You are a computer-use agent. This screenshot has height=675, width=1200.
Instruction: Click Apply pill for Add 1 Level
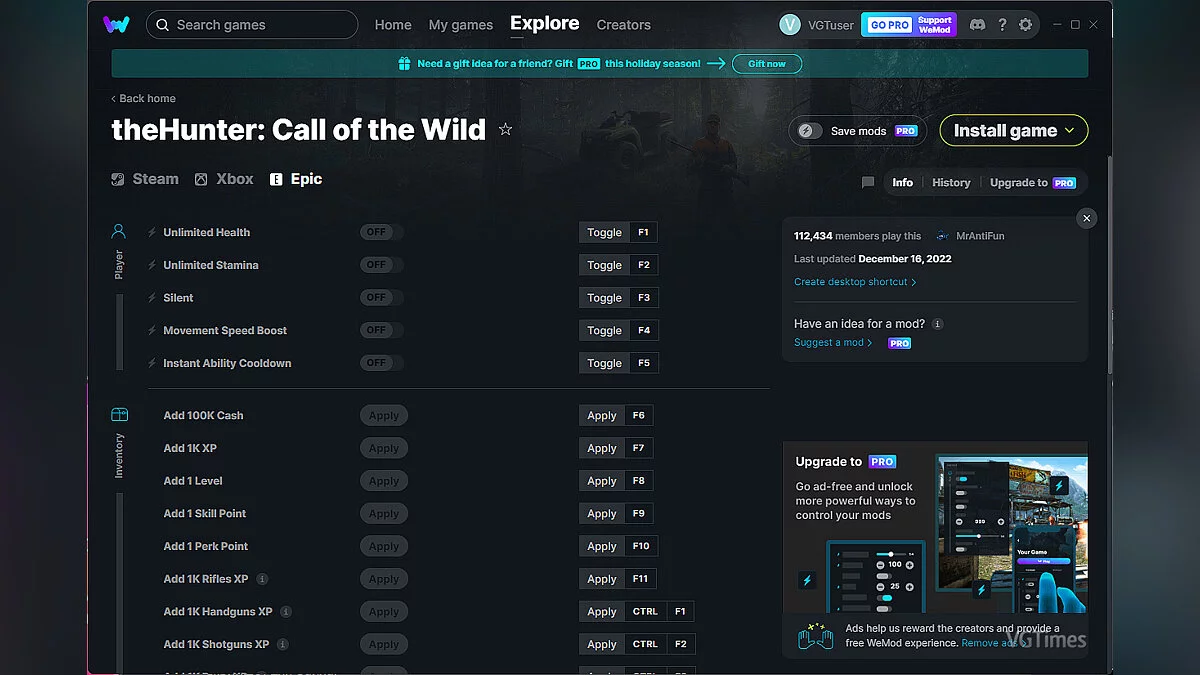(x=384, y=481)
